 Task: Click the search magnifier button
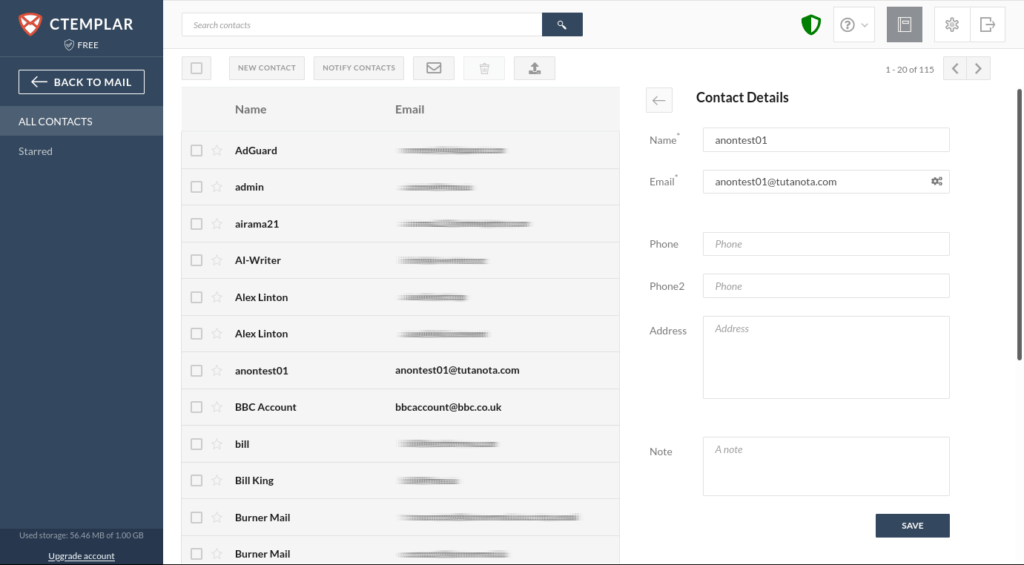coord(562,25)
